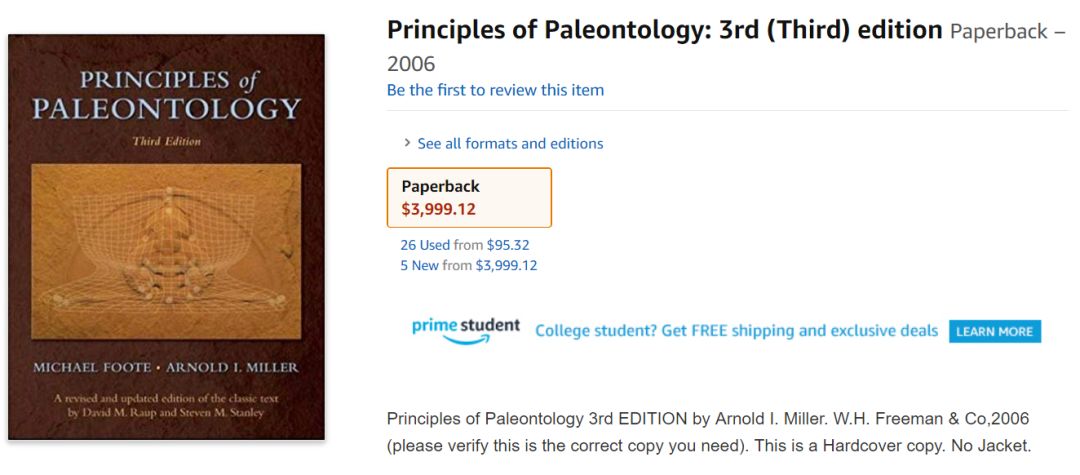Image resolution: width=1080 pixels, height=475 pixels.
Task: Click Be the first to review this item
Action: click(x=495, y=90)
